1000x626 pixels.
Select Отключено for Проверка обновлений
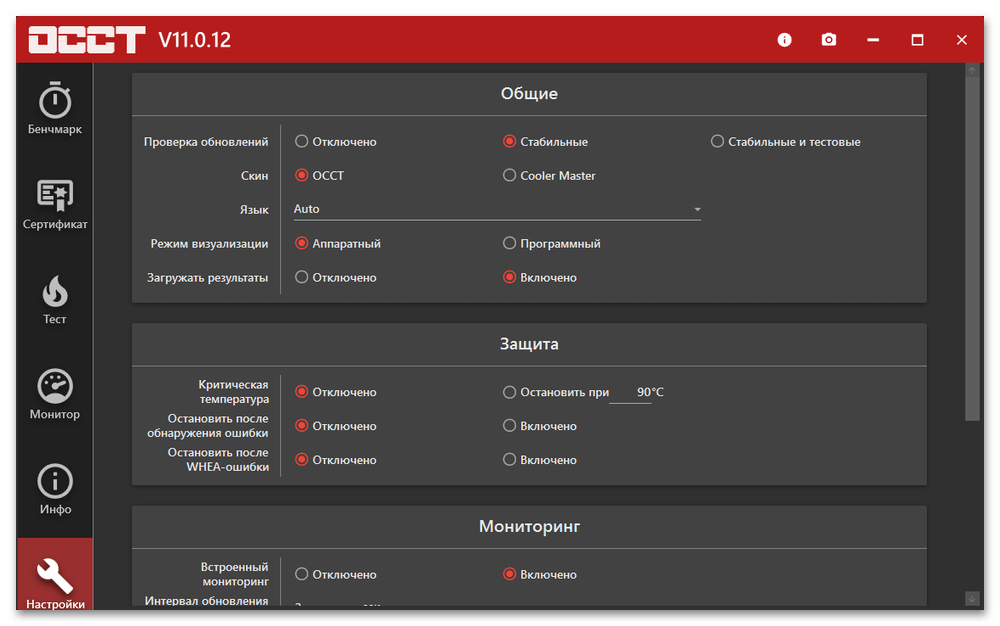coord(301,142)
